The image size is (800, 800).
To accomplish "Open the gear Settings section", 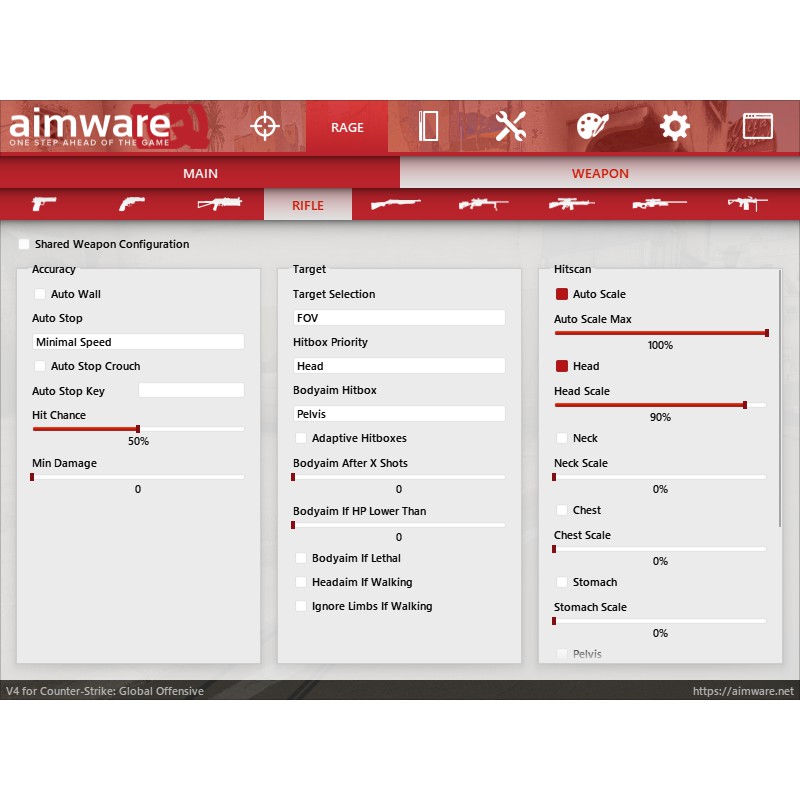I will tap(674, 126).
